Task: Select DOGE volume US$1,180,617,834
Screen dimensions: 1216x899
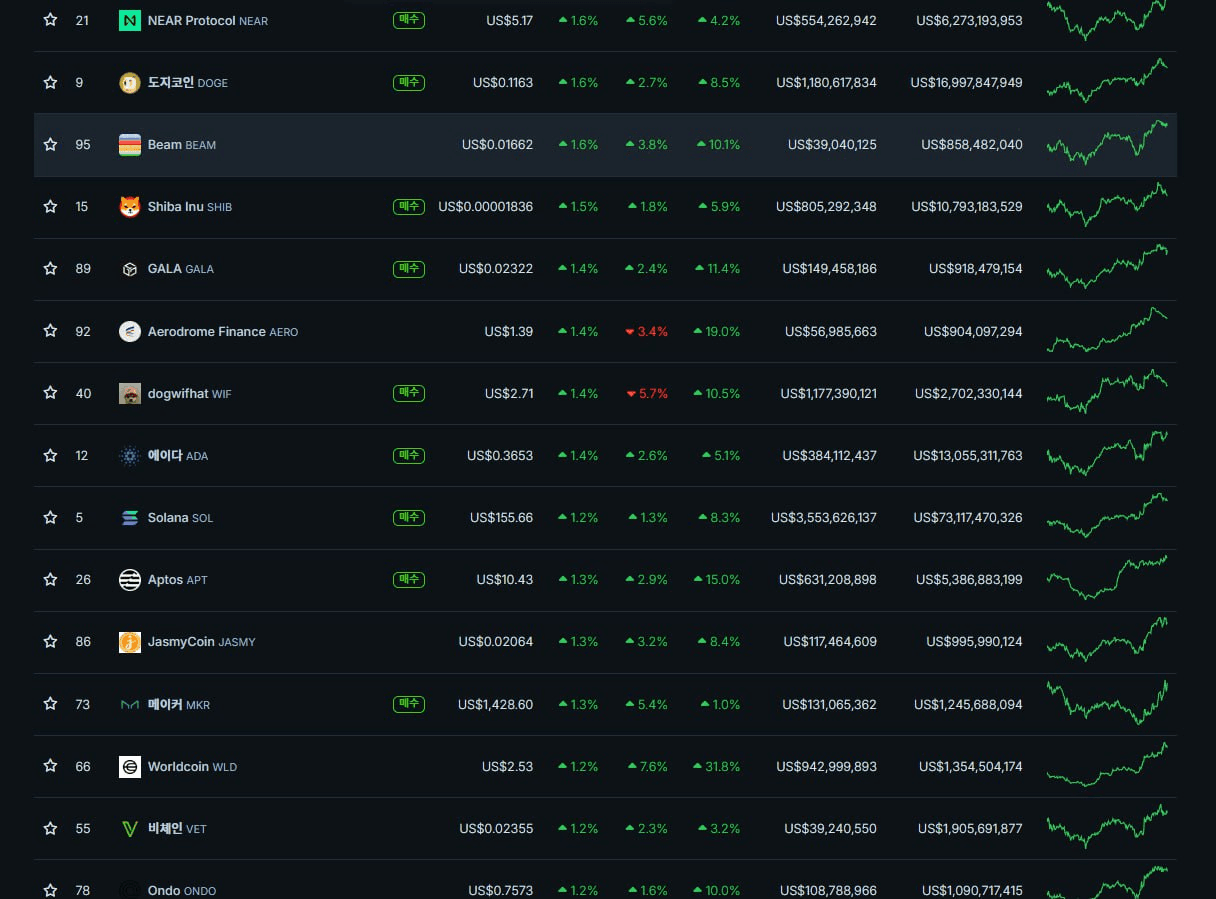Action: (x=826, y=82)
